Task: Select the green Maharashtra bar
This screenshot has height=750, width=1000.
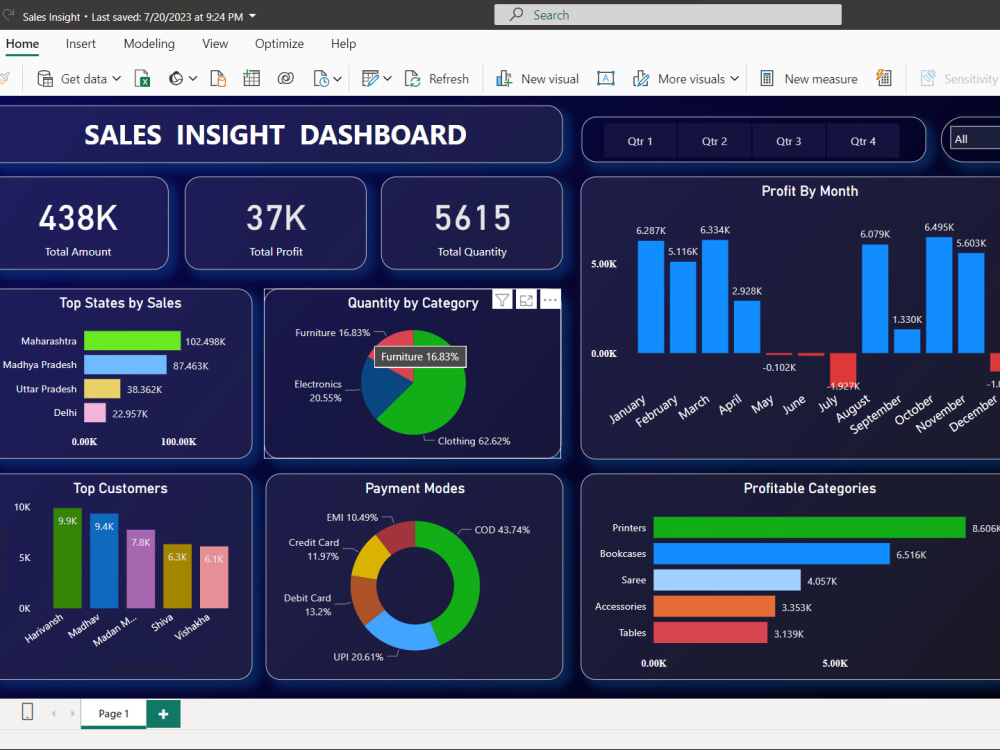Action: [x=132, y=341]
